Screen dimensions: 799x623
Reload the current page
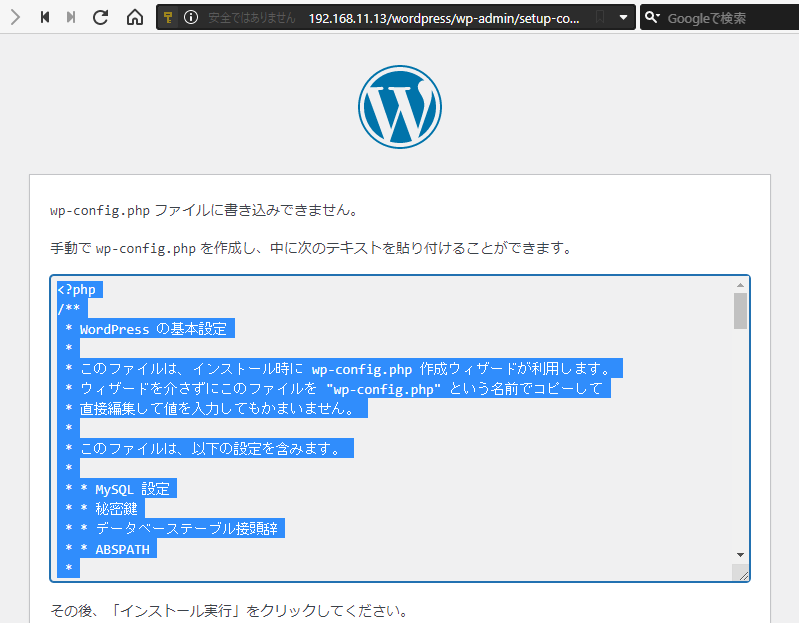[100, 17]
